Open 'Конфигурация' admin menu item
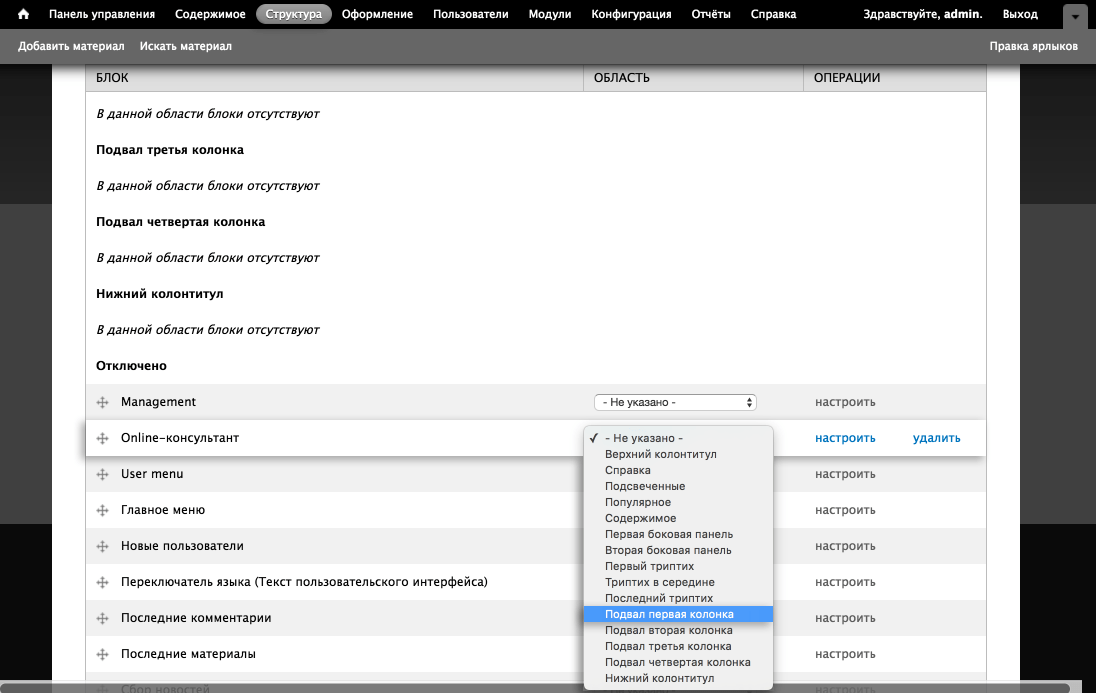This screenshot has width=1096, height=693. pyautogui.click(x=631, y=14)
